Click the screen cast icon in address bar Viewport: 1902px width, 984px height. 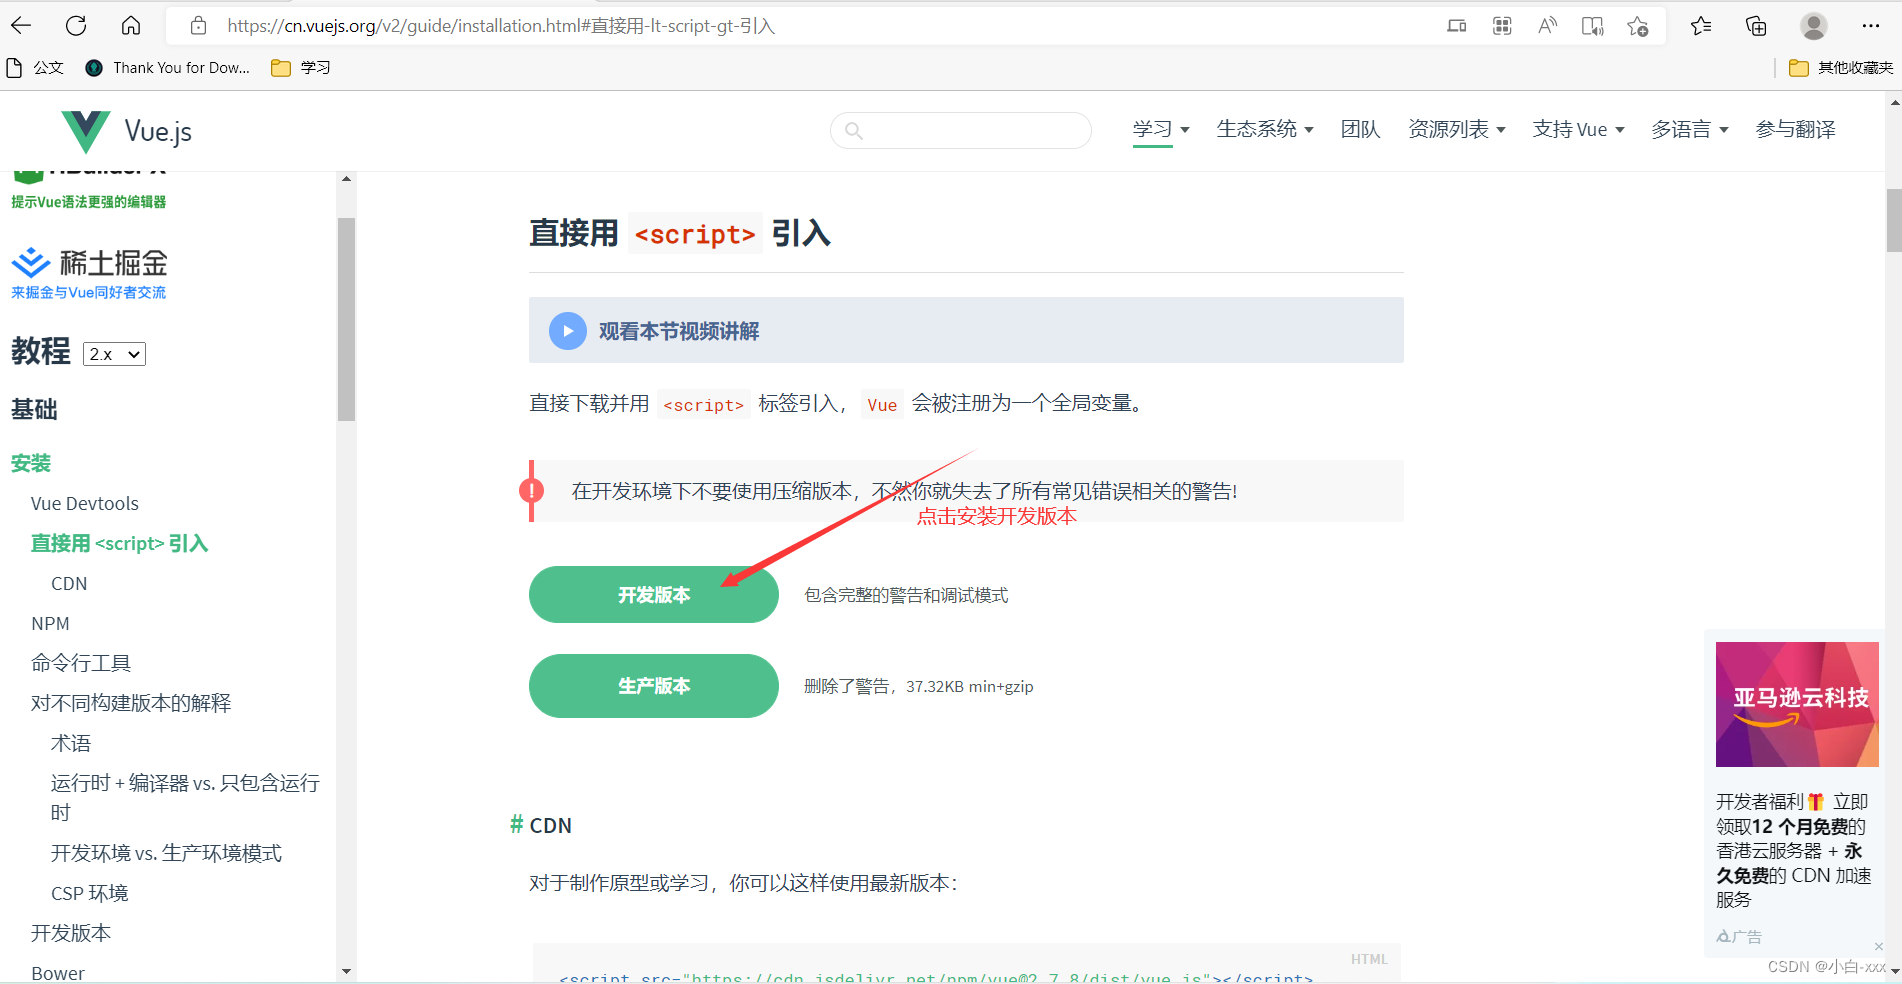(1457, 26)
